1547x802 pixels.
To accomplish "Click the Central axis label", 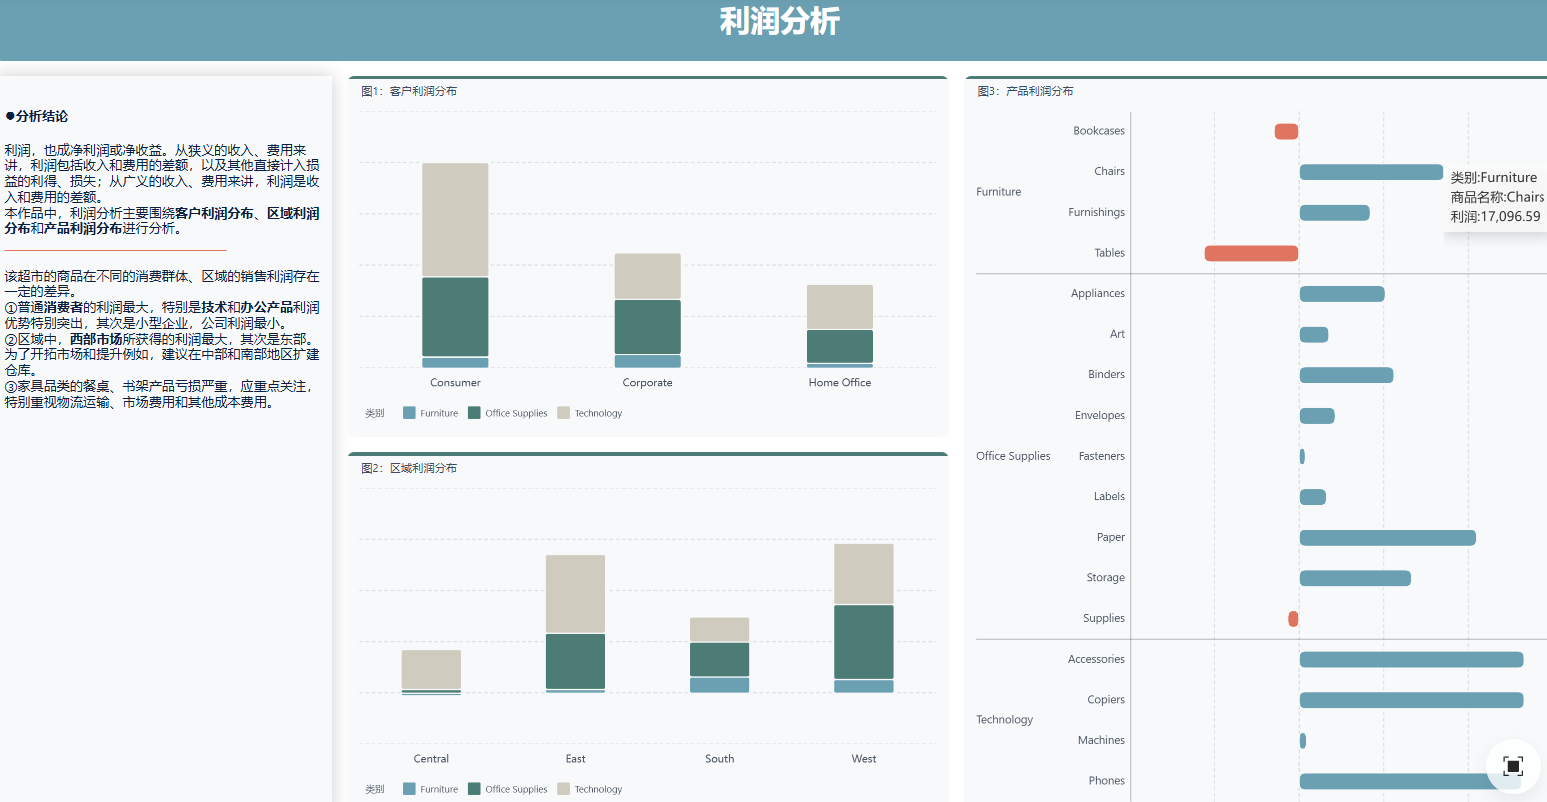I will (431, 759).
